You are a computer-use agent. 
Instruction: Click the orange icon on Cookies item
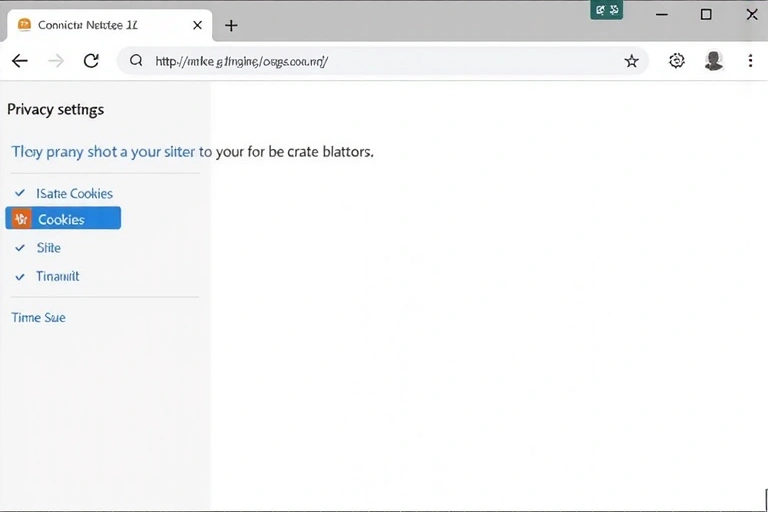pyautogui.click(x=21, y=219)
